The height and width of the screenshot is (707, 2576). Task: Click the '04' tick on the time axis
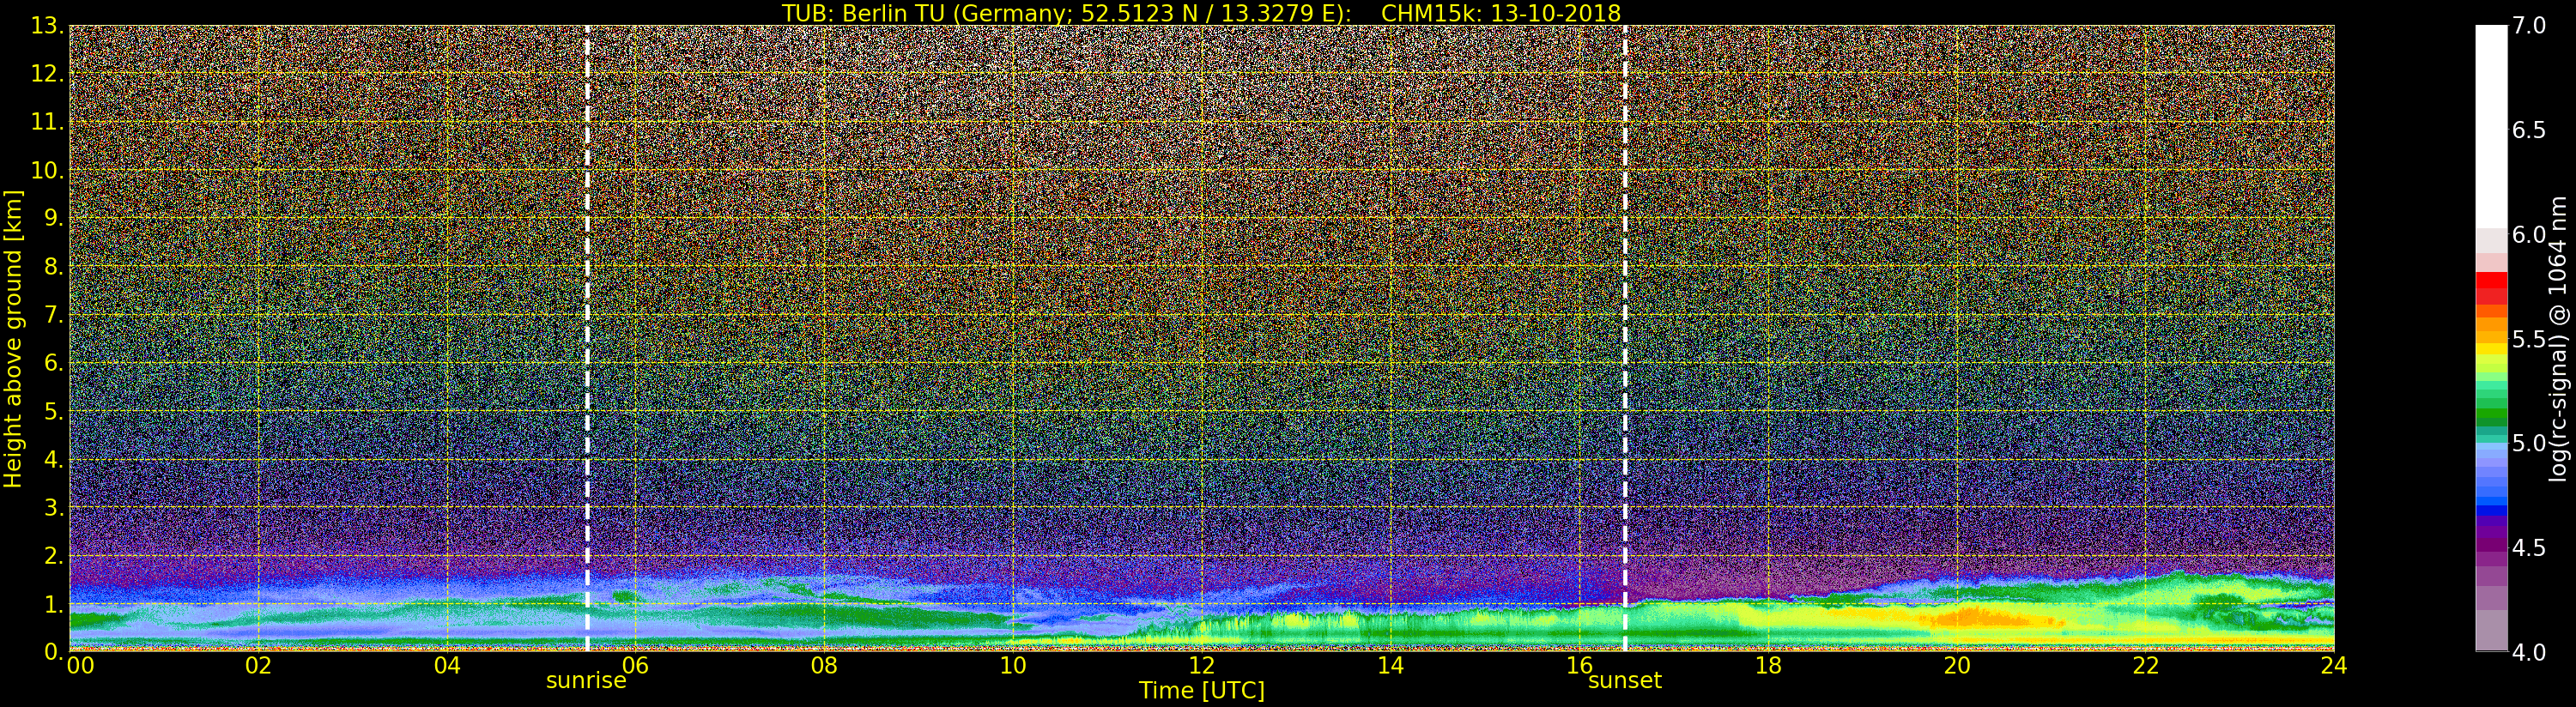(447, 666)
